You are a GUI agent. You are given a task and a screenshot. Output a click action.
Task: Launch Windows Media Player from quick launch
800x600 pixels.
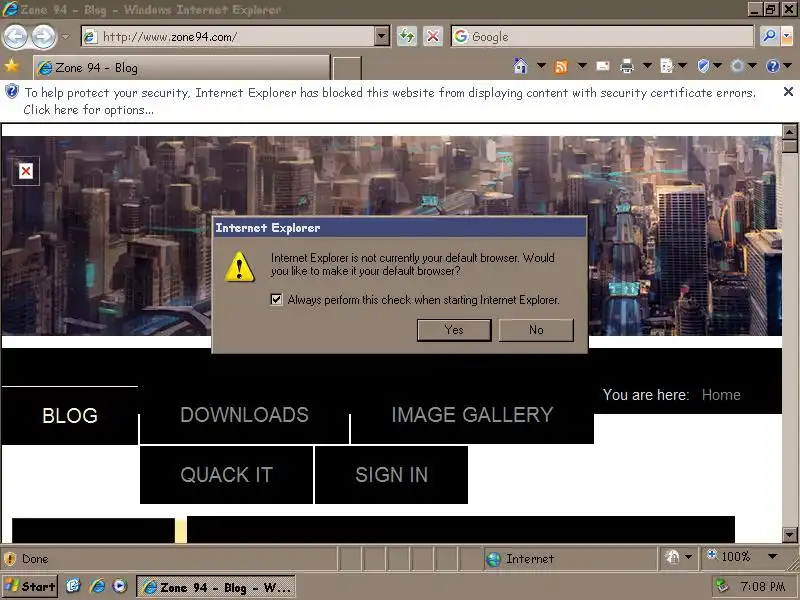tap(120, 586)
